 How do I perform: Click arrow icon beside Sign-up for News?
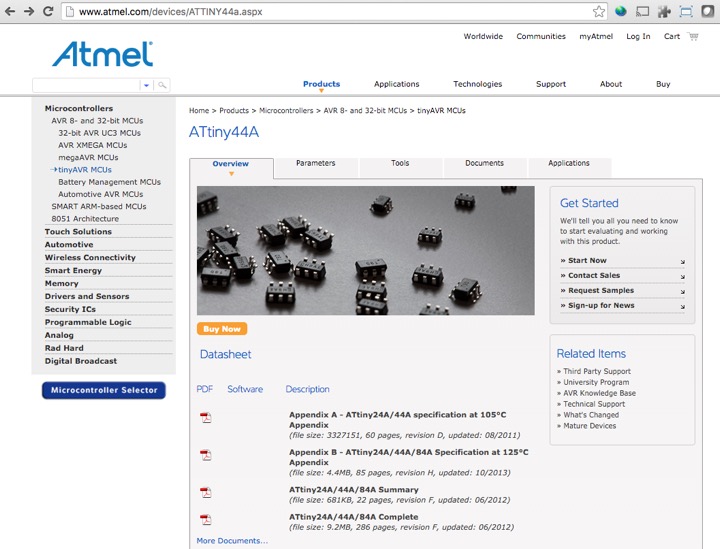click(x=683, y=307)
